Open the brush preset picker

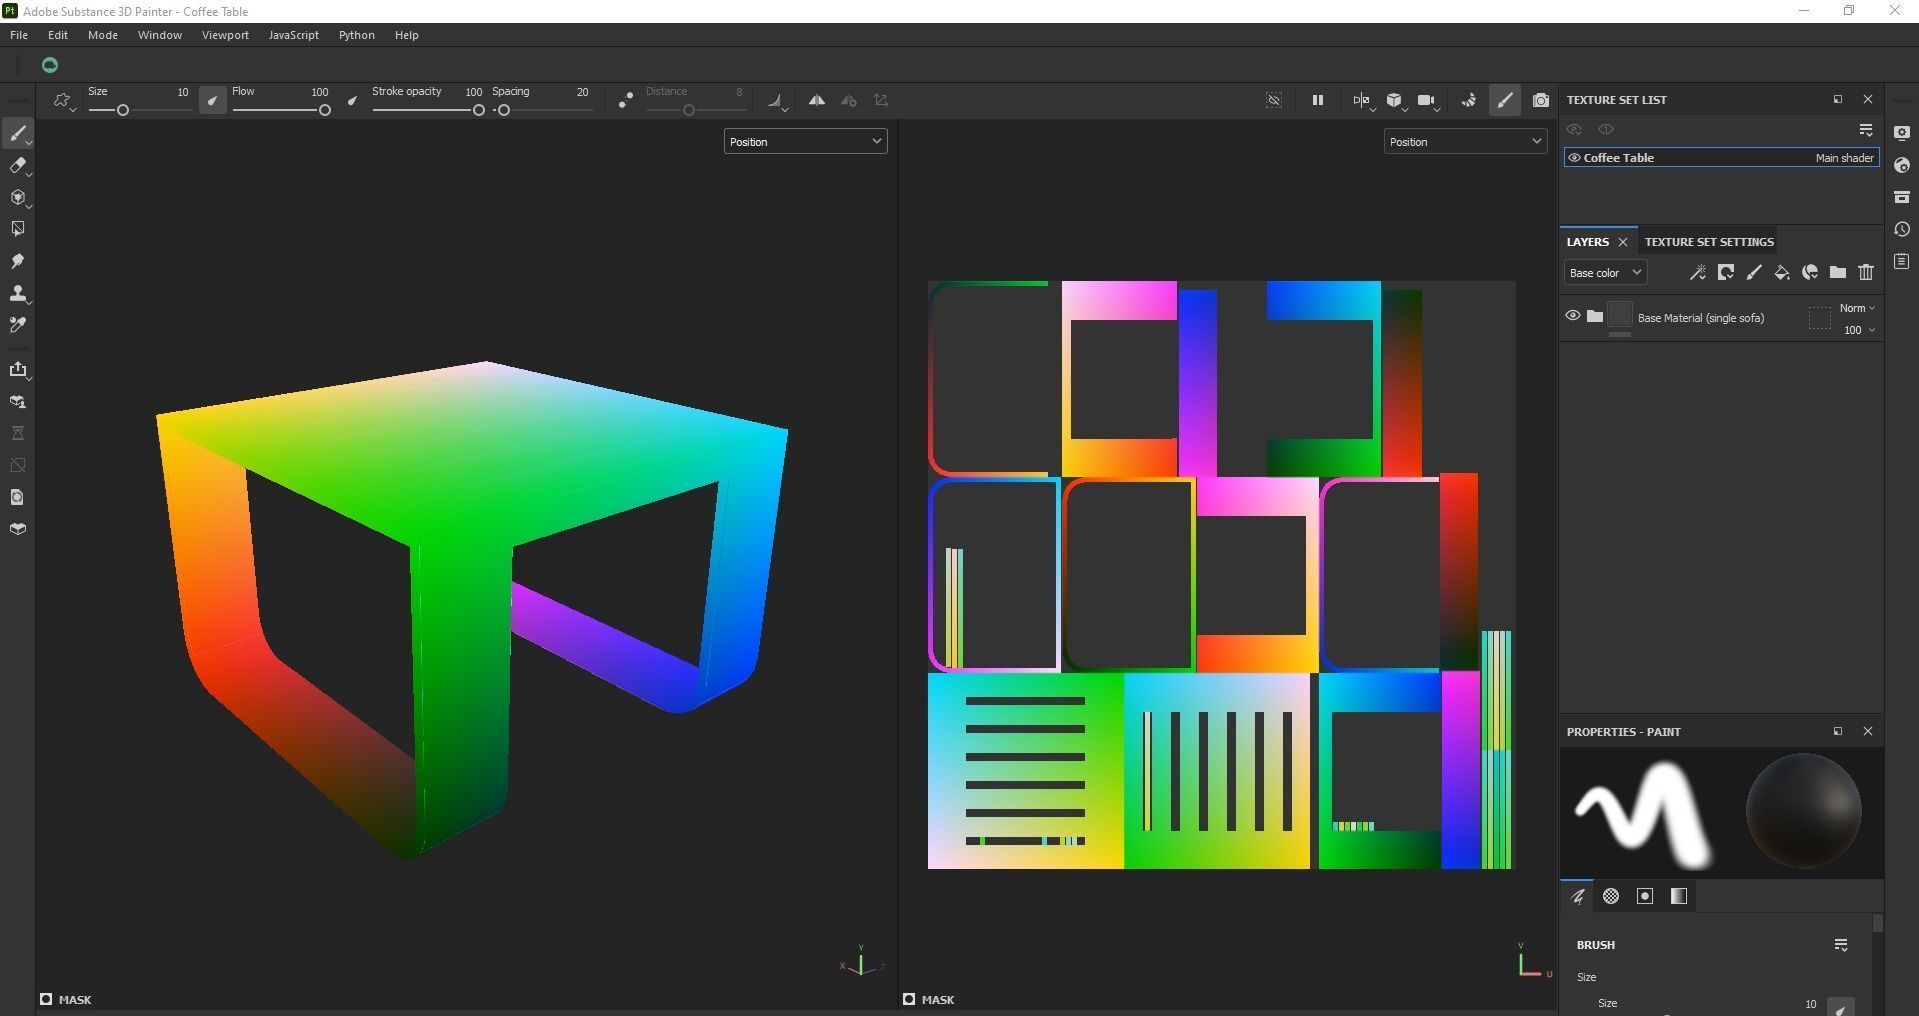(64, 101)
